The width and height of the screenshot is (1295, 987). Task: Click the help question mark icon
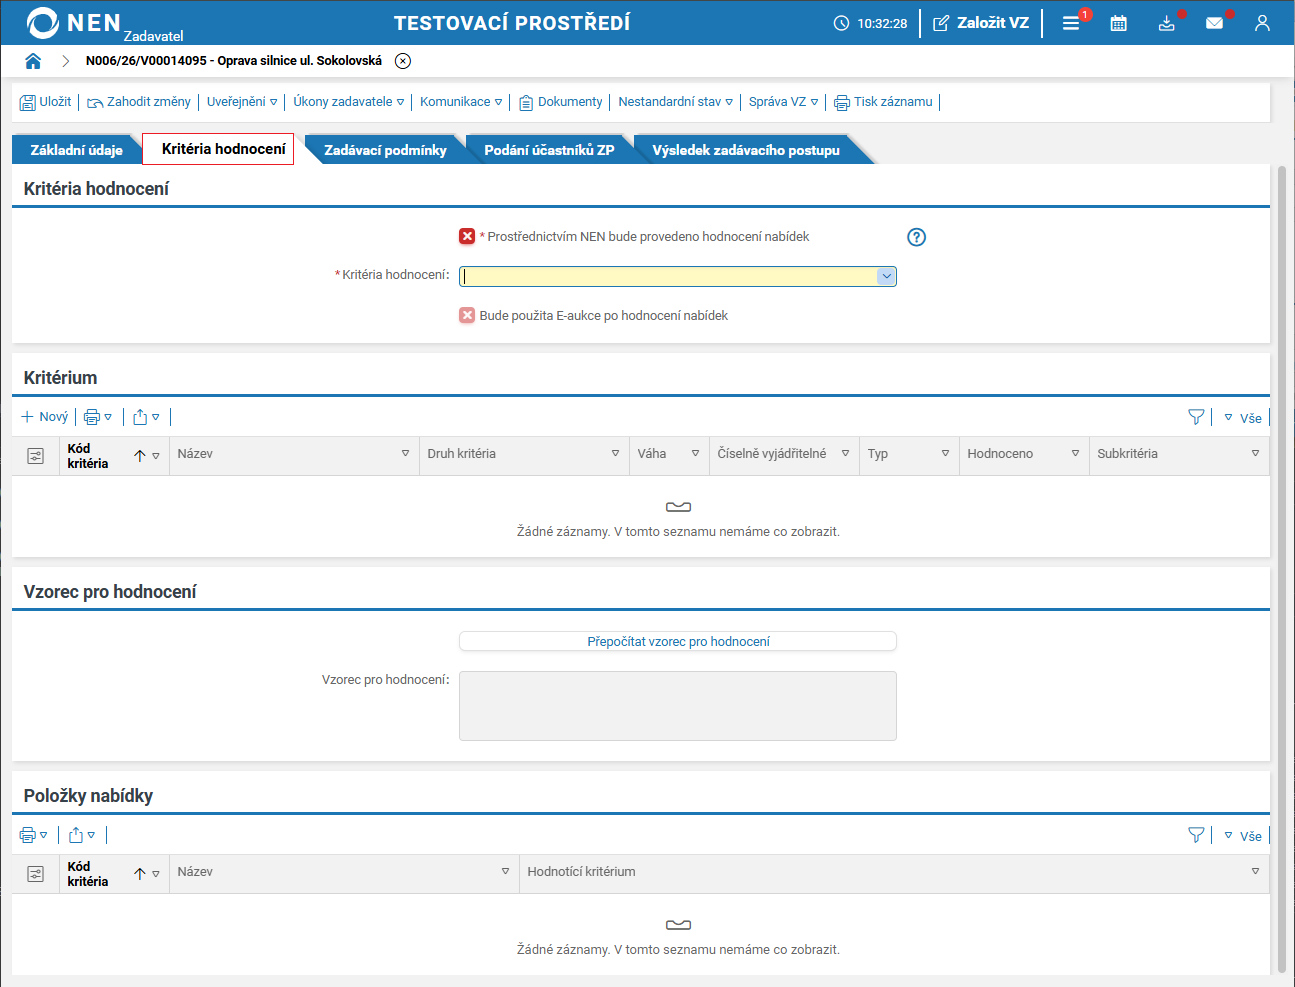click(x=916, y=237)
